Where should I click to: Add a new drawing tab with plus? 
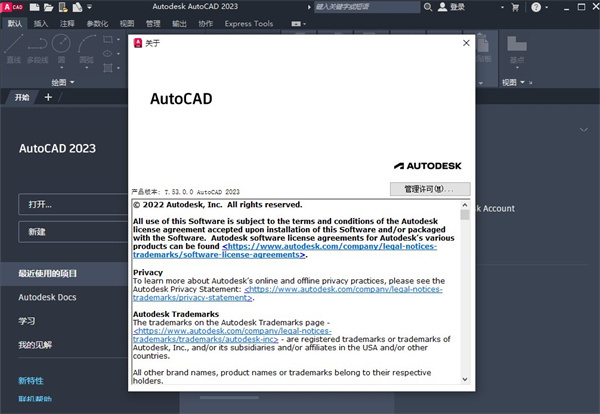click(48, 97)
